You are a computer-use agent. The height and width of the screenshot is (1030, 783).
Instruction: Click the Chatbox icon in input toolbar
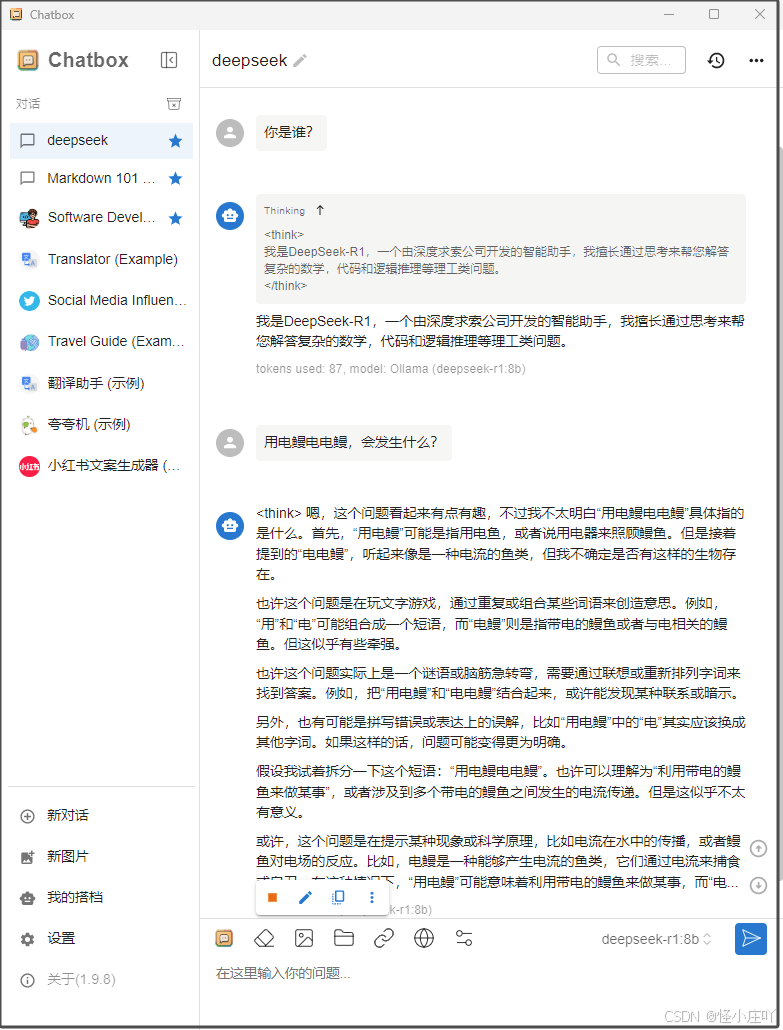[224, 938]
